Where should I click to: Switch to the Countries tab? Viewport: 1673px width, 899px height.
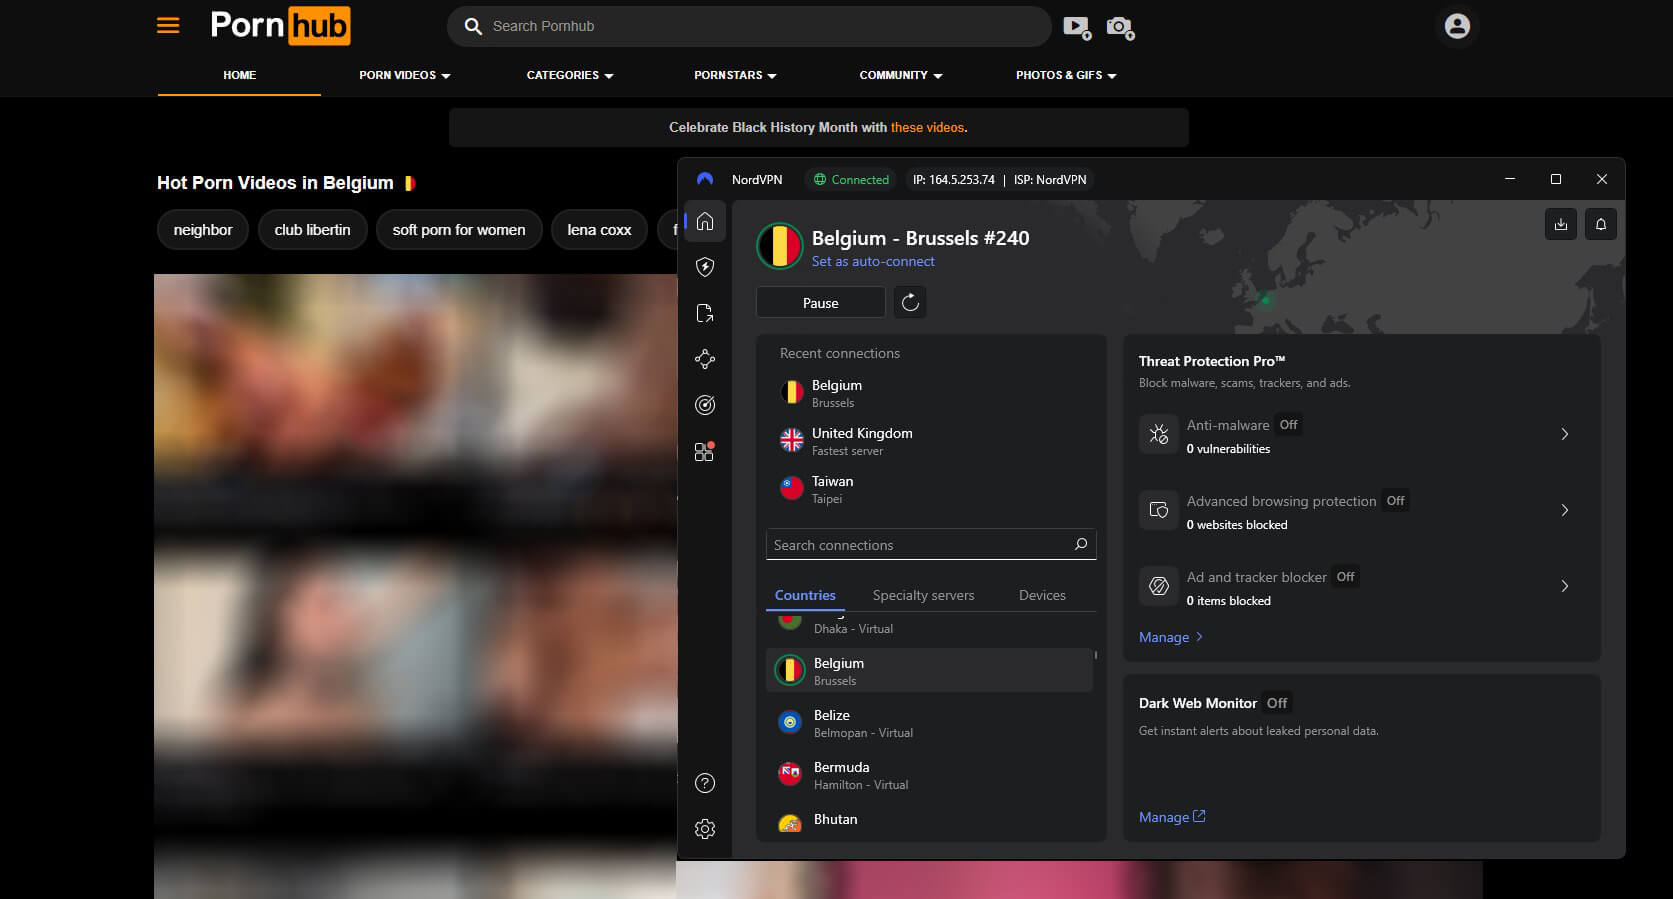click(805, 595)
